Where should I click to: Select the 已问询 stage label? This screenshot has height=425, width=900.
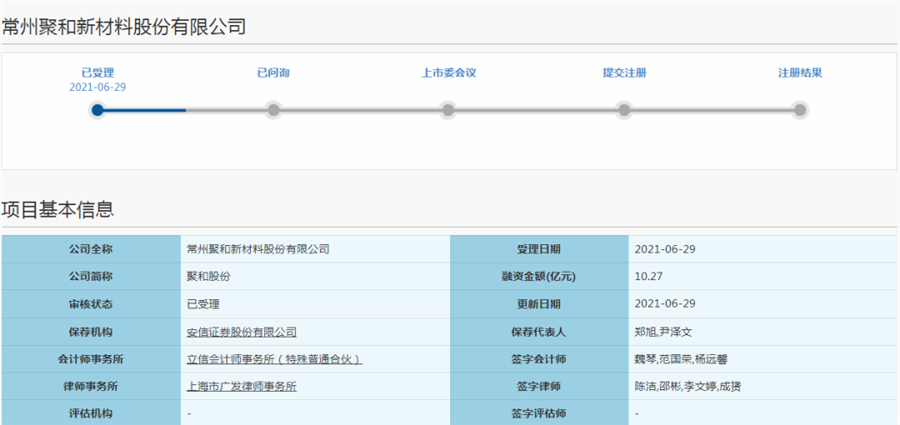click(x=273, y=73)
